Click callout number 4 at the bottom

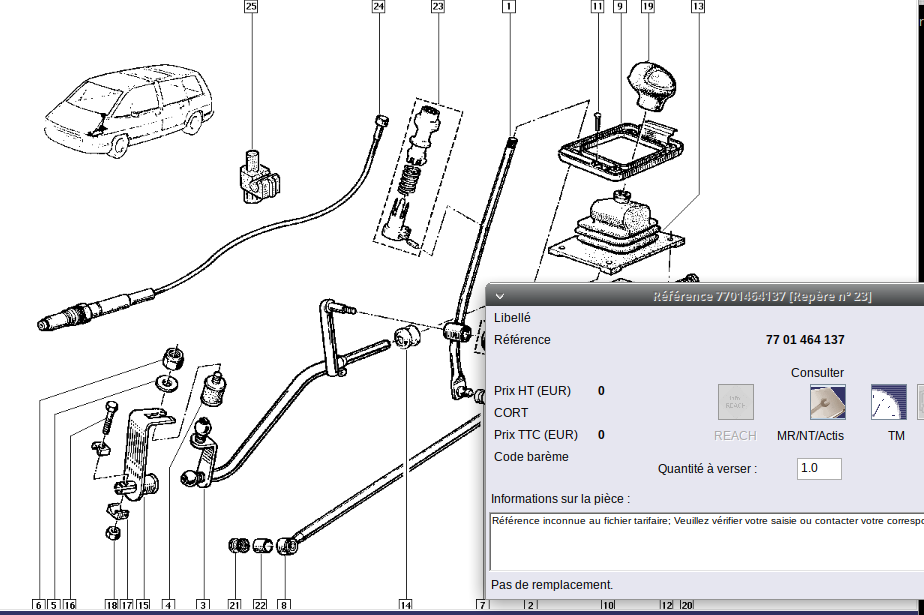168,605
